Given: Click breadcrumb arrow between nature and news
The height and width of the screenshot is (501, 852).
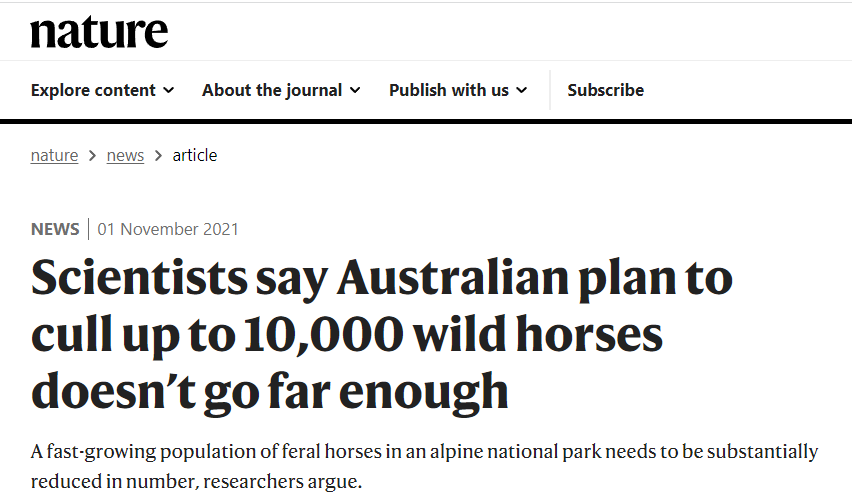Looking at the screenshot, I should pyautogui.click(x=92, y=155).
